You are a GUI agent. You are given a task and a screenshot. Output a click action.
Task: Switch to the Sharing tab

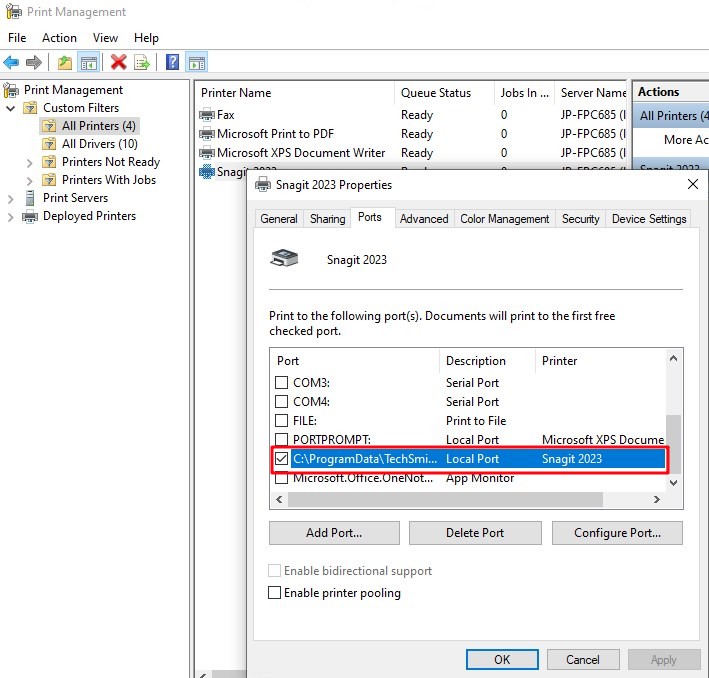coord(327,219)
